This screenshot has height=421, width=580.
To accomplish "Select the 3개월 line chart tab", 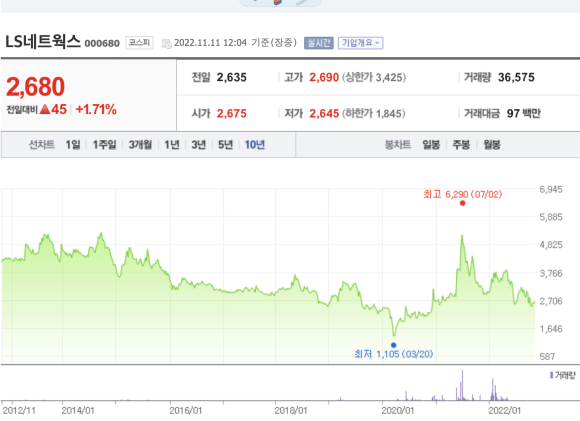I will [140, 145].
